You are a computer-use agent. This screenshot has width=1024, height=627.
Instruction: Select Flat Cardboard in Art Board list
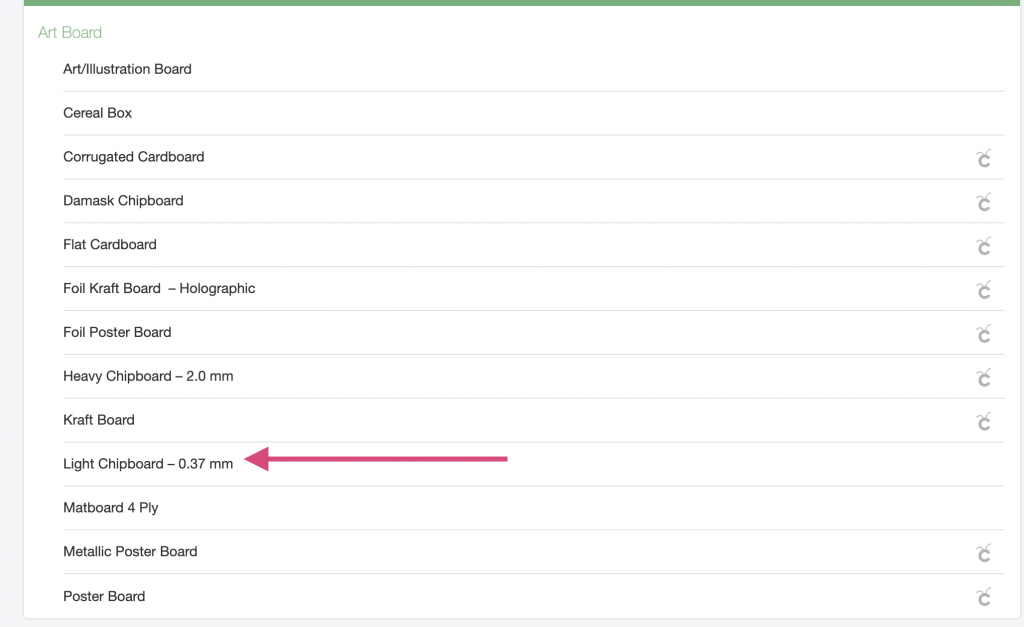(110, 244)
